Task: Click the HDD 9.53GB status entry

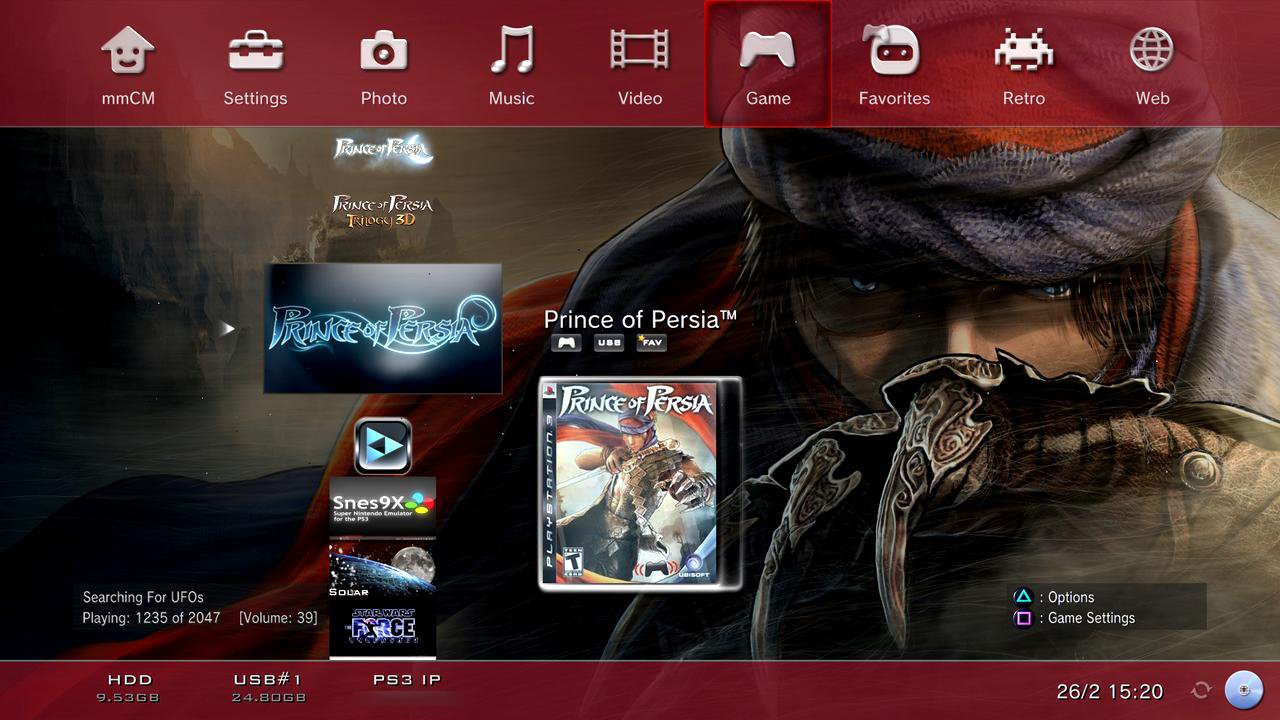Action: coord(128,688)
